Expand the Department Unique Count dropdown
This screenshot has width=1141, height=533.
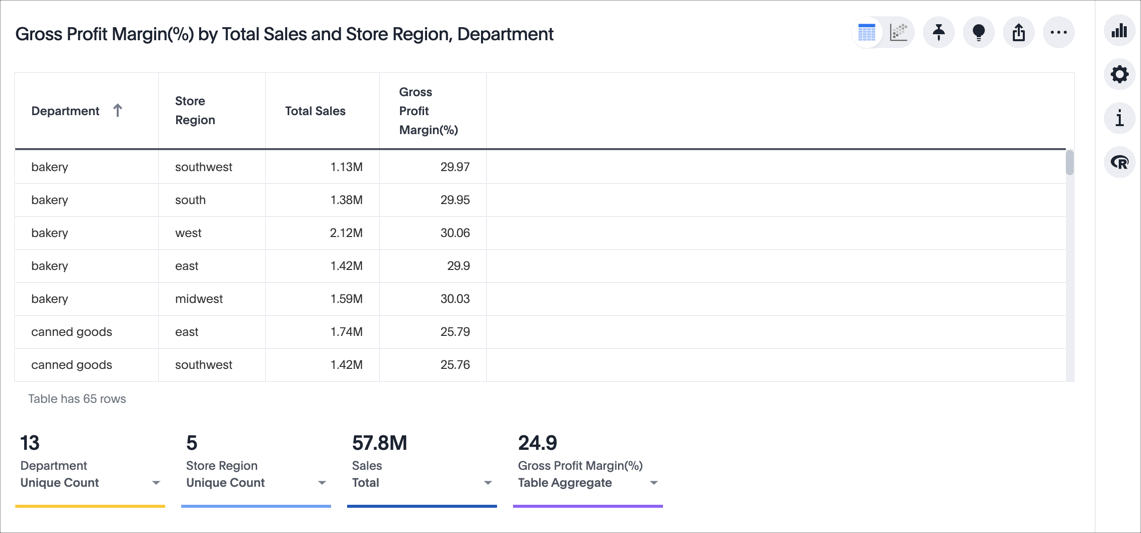(156, 483)
